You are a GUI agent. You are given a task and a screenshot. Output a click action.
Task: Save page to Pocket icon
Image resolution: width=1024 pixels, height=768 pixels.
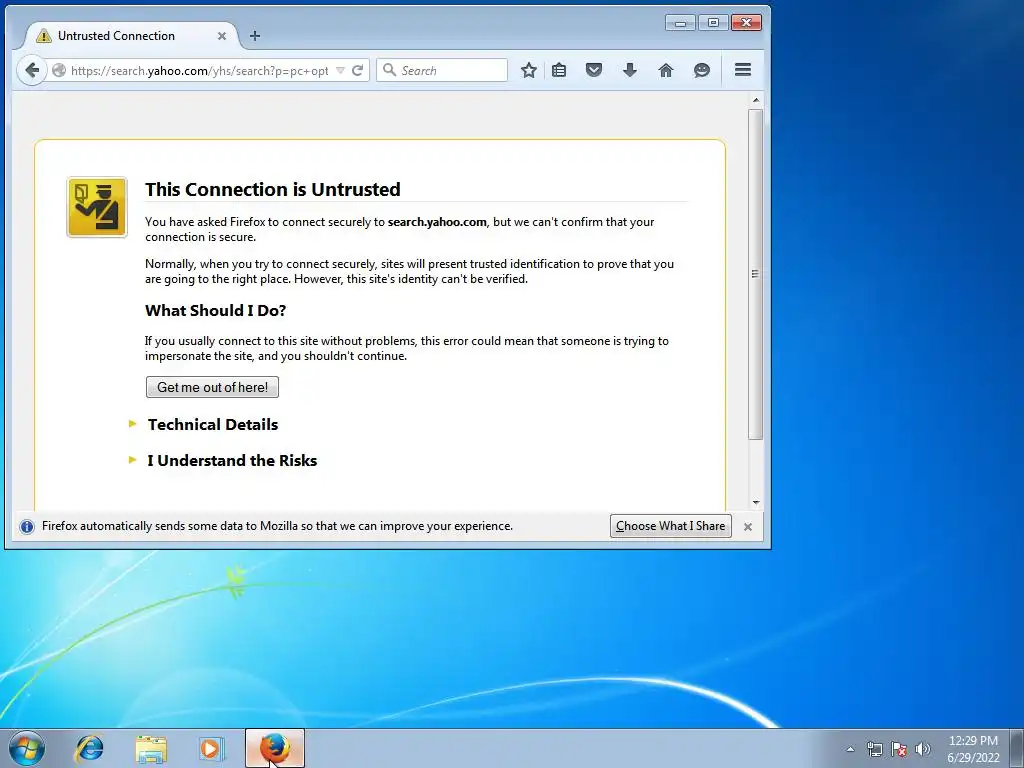point(594,70)
